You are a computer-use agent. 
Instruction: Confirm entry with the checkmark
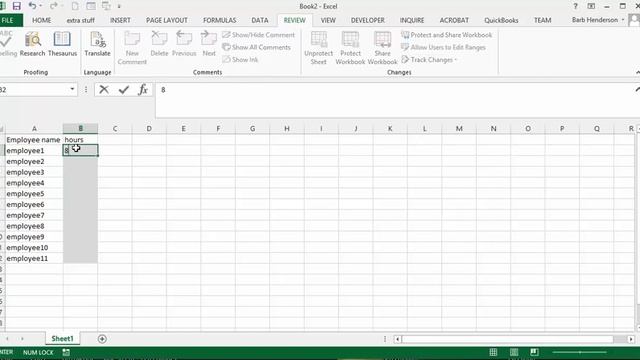coord(124,89)
